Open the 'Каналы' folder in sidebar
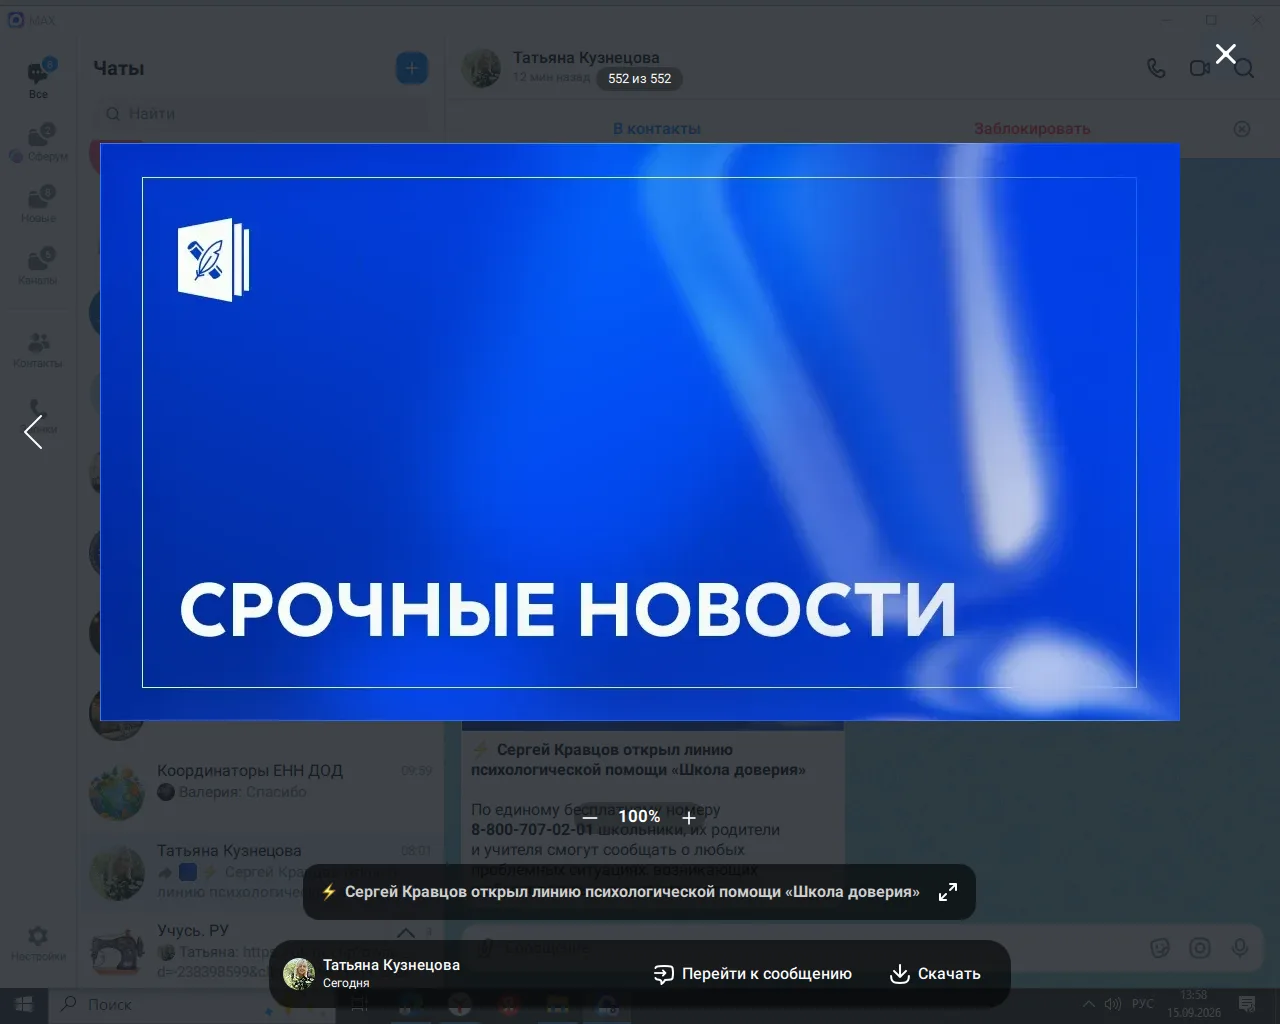The image size is (1280, 1024). point(38,266)
